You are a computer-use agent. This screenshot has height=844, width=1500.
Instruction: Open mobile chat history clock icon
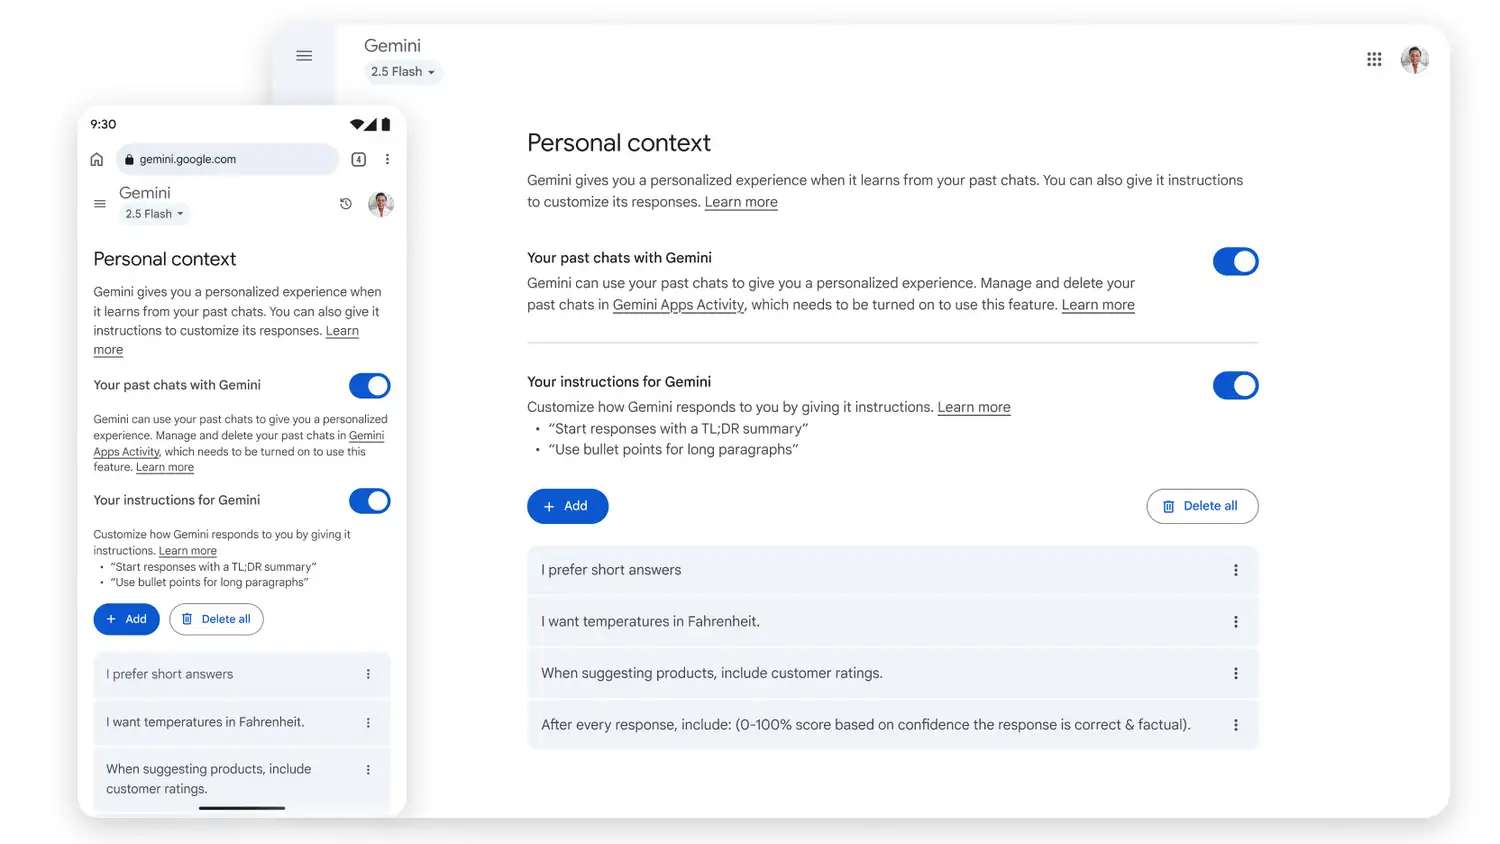[x=346, y=204]
